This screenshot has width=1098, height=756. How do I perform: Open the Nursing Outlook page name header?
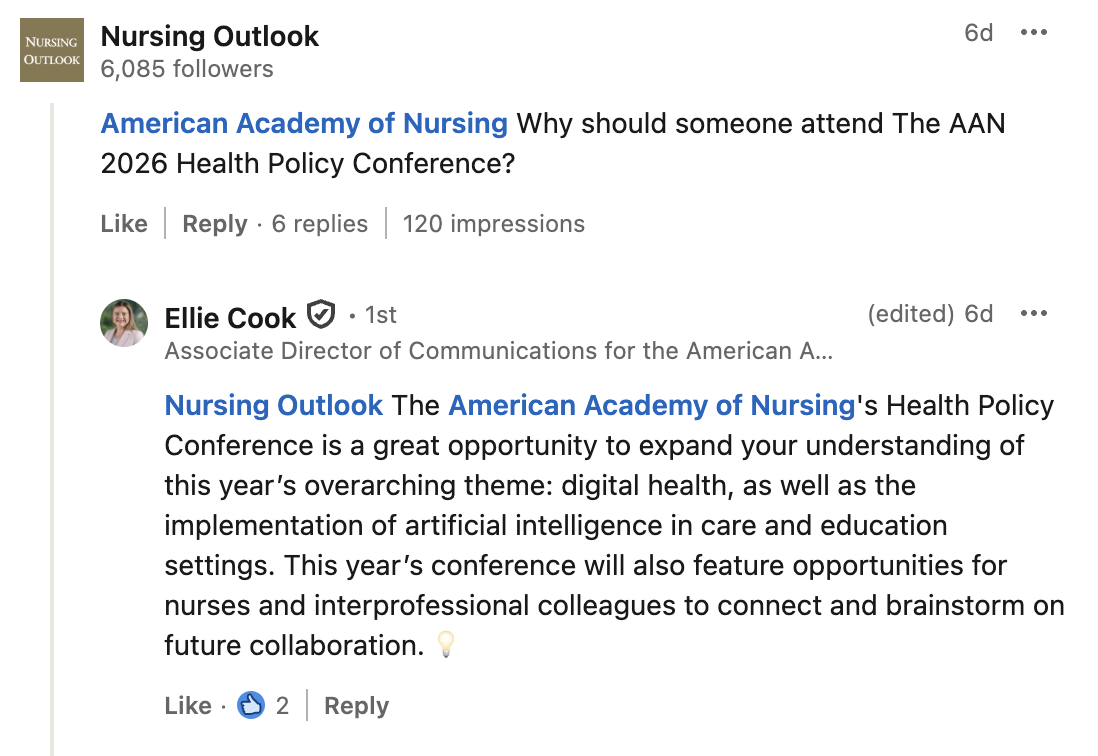pos(209,36)
